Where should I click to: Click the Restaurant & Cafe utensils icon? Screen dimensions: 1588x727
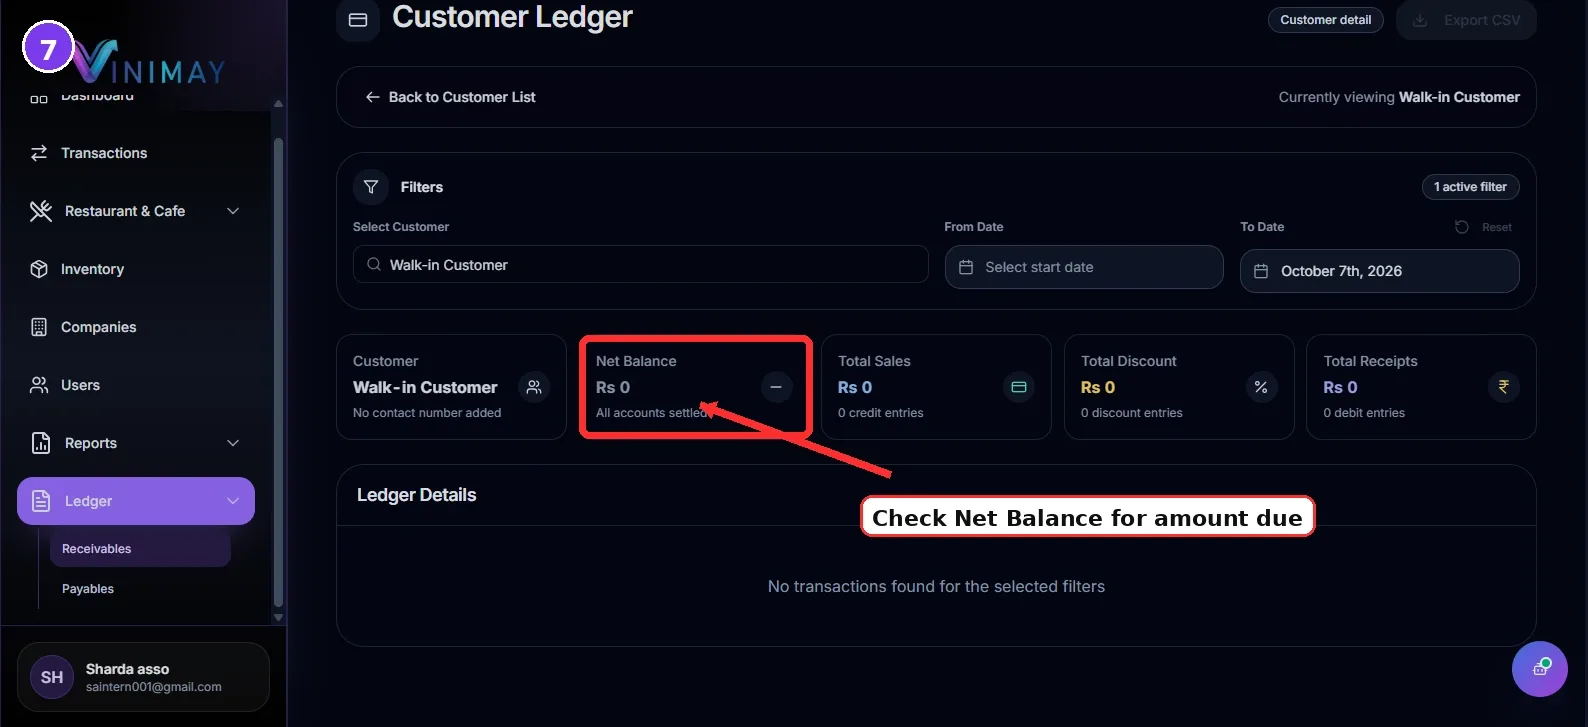[41, 211]
